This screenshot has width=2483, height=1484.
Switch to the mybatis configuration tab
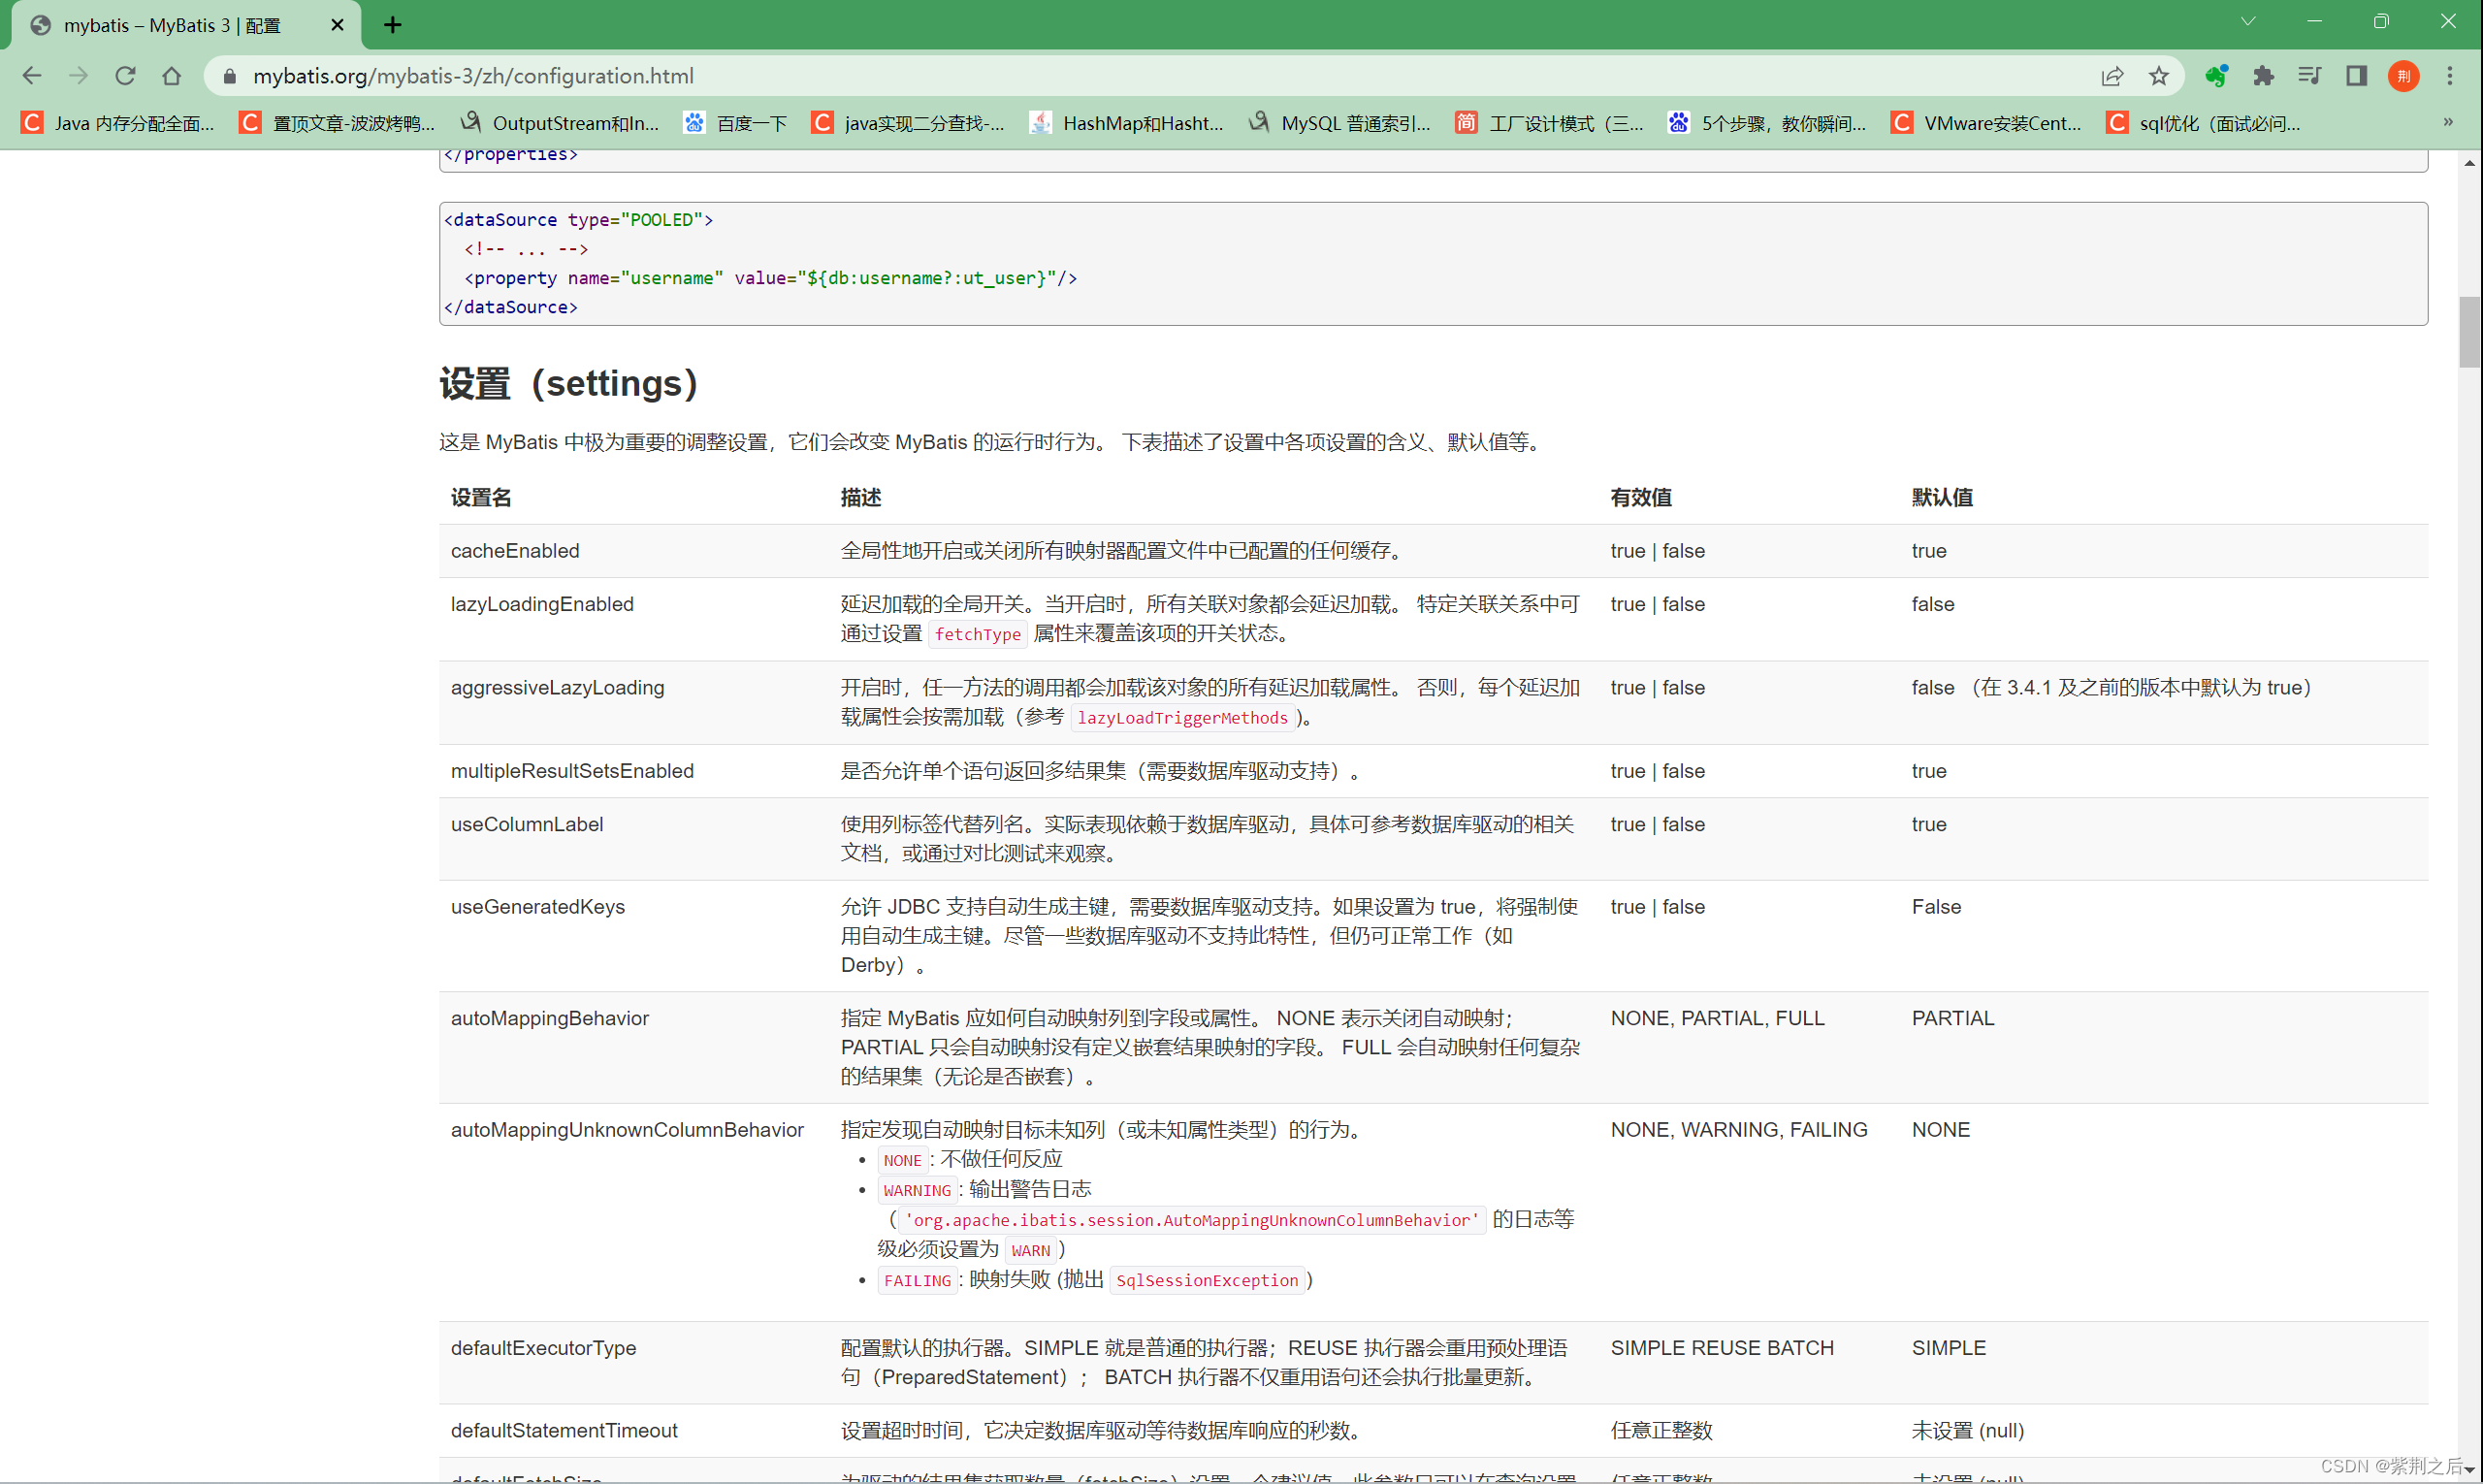coord(170,25)
